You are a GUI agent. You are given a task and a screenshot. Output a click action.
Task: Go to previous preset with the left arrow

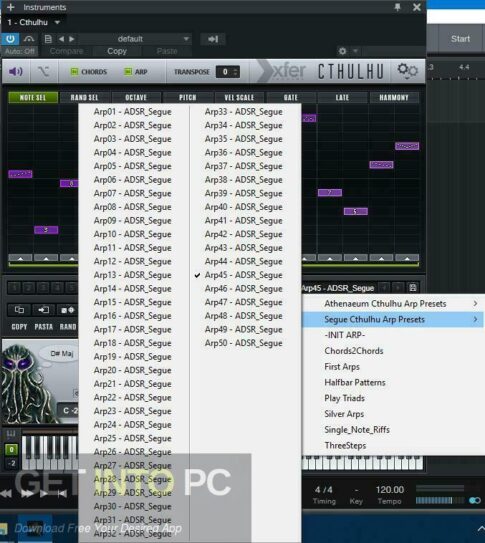coord(61,39)
